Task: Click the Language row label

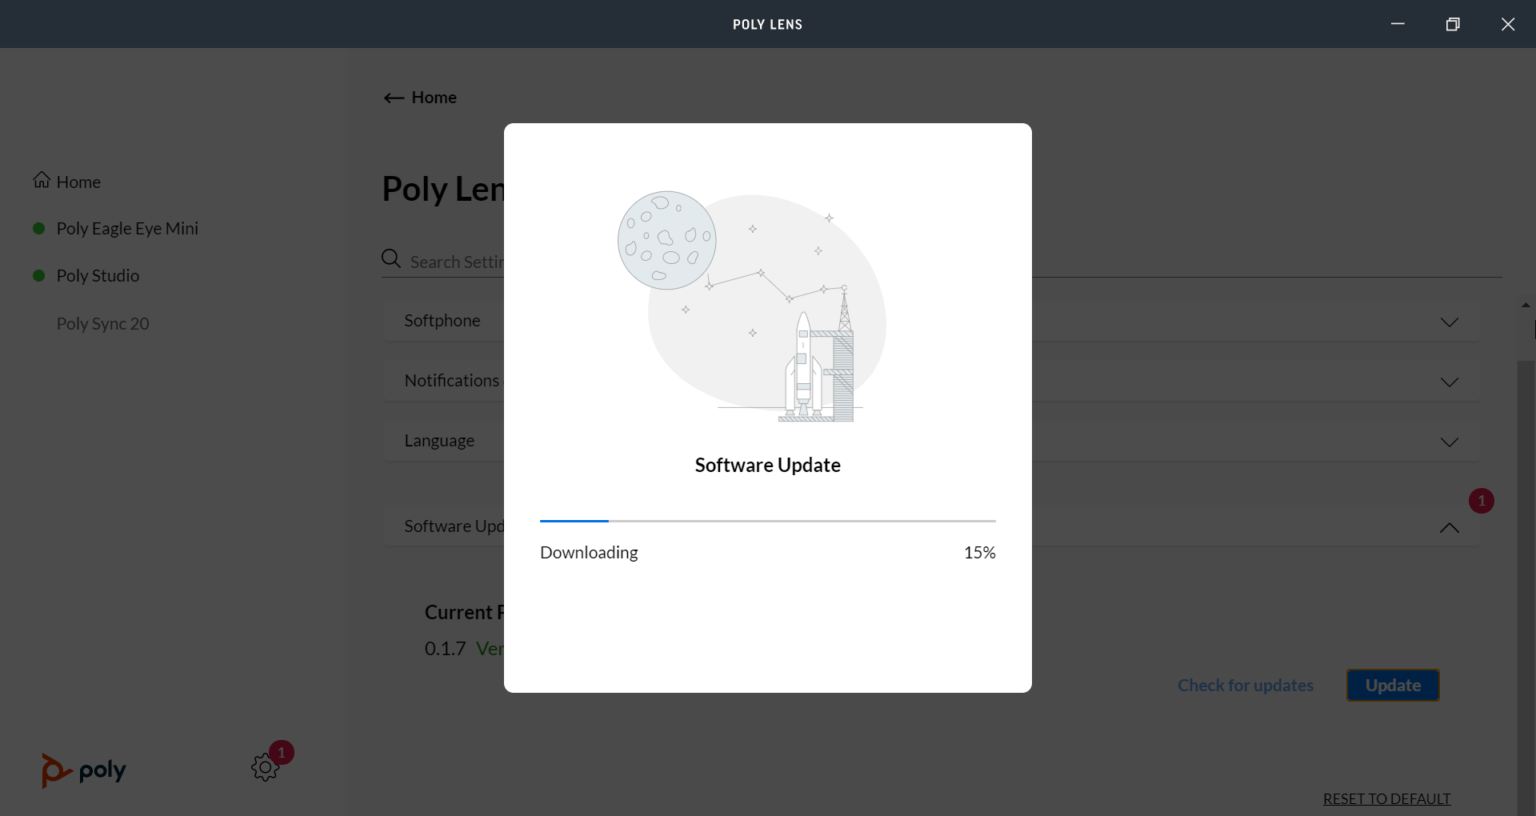Action: (439, 440)
